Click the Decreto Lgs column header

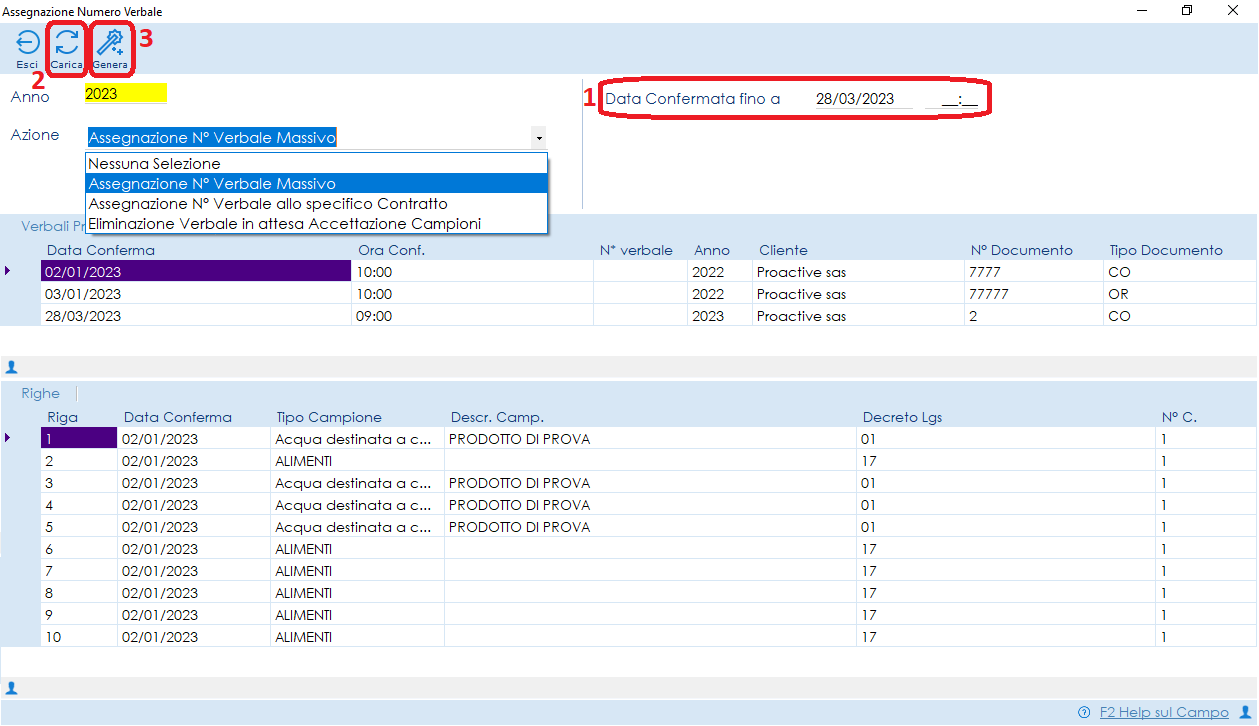903,417
